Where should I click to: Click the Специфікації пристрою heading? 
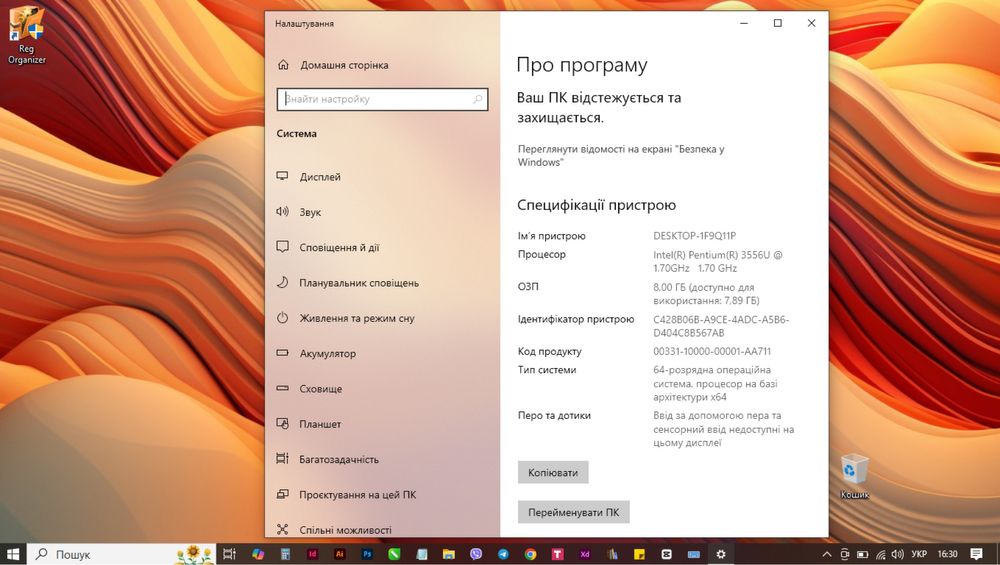[596, 205]
